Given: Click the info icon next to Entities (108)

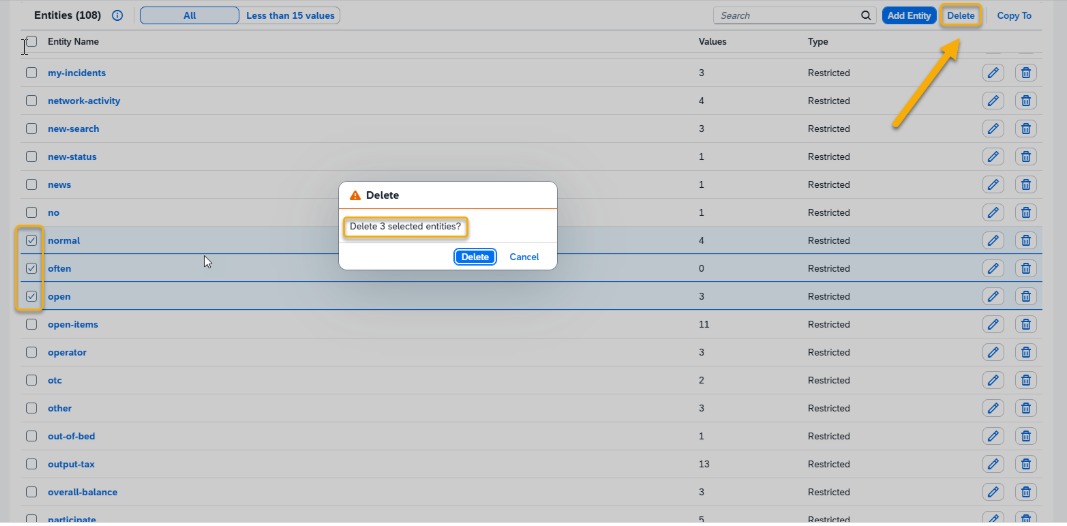Looking at the screenshot, I should 117,16.
